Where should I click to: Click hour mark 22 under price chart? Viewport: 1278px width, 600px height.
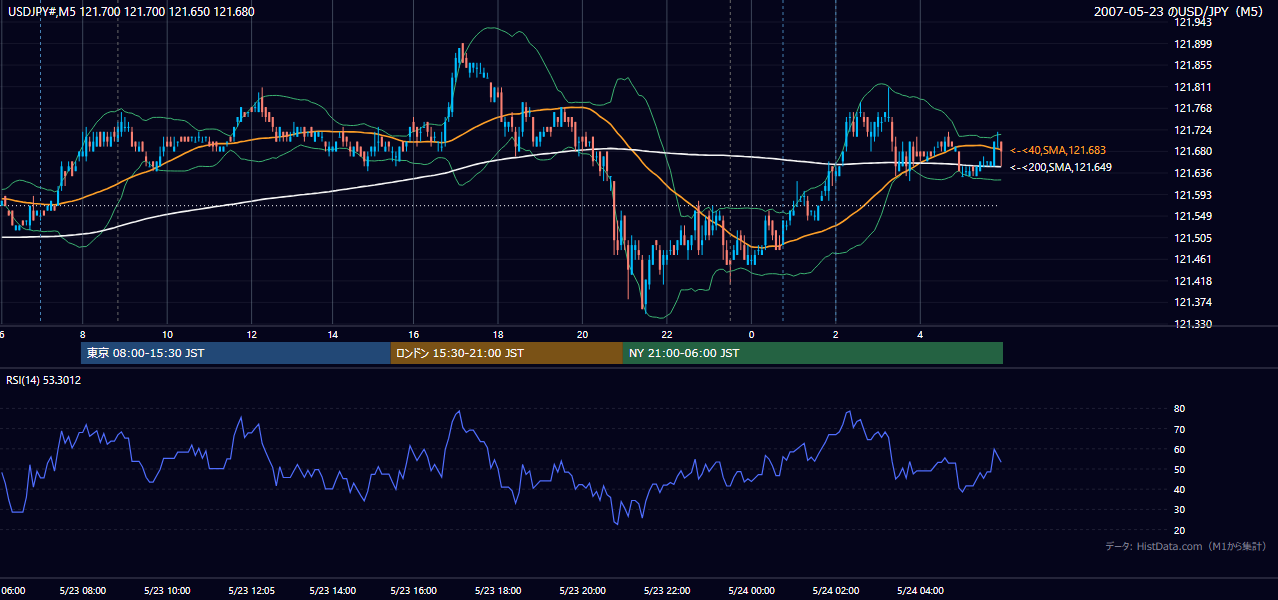pos(666,334)
